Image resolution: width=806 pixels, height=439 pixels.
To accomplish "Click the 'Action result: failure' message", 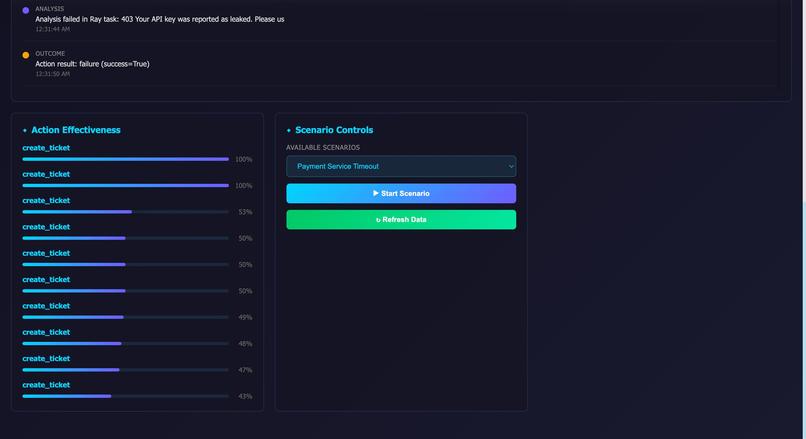I will point(93,64).
